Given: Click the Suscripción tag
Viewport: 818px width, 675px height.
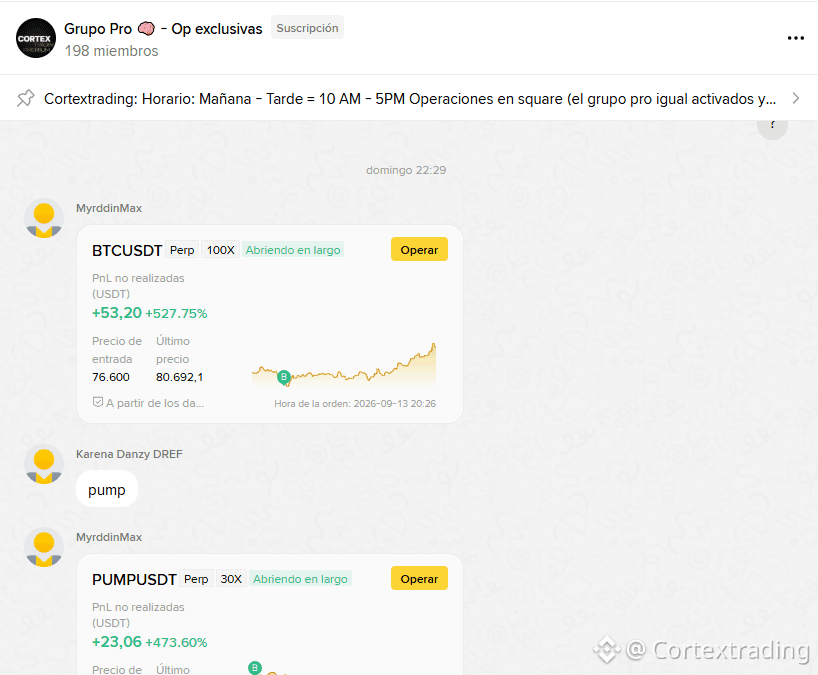Looking at the screenshot, I should pos(307,28).
